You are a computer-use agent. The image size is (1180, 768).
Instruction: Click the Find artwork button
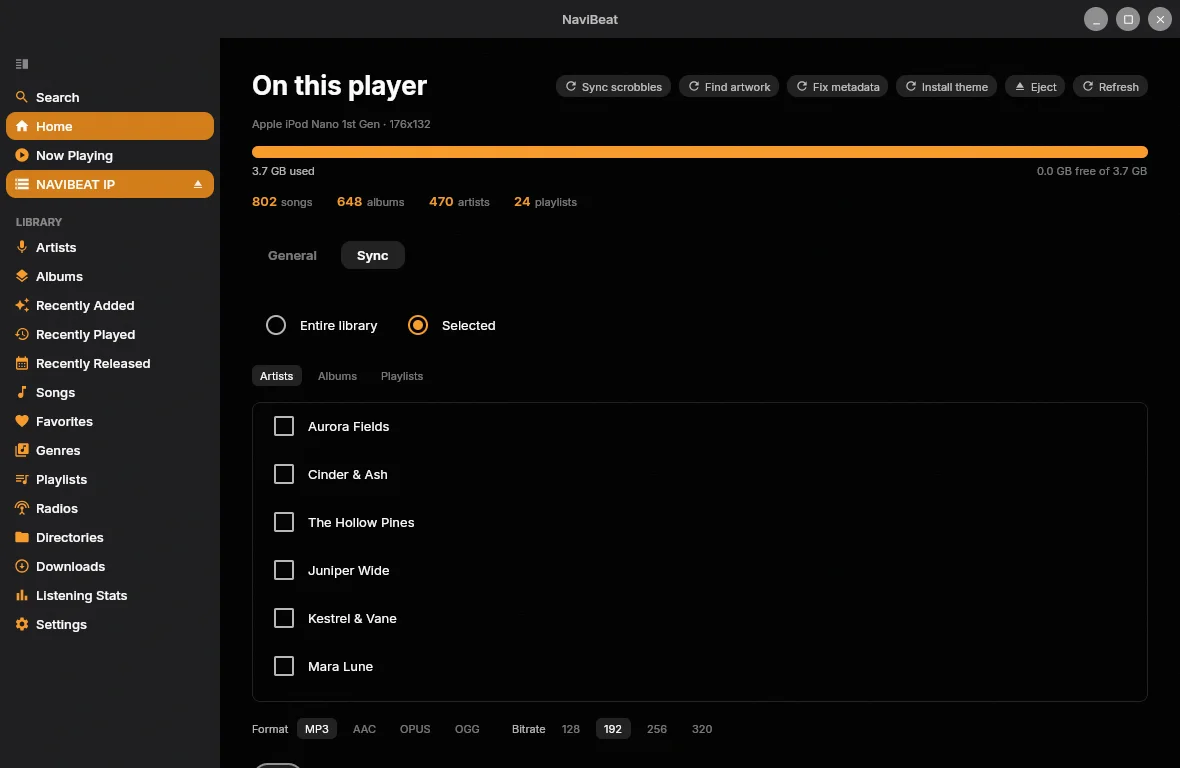728,87
